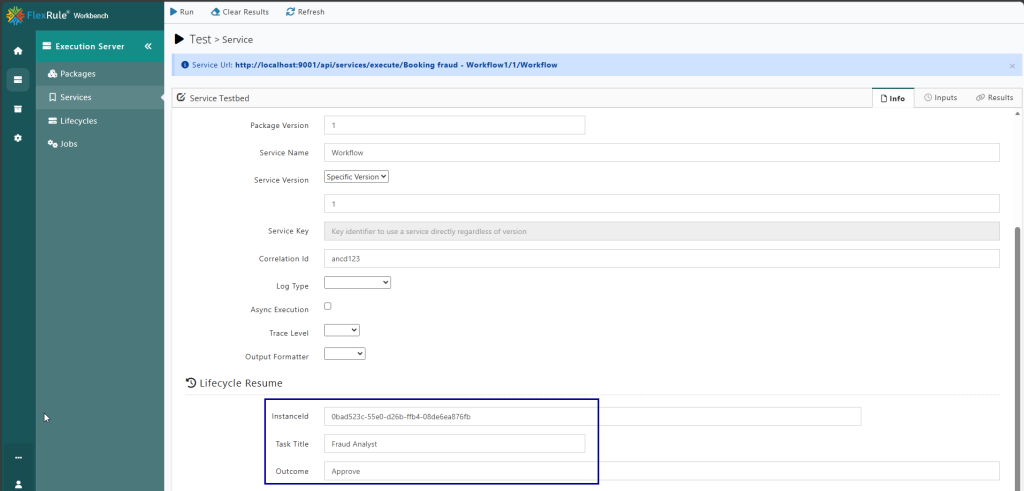The height and width of the screenshot is (491, 1024).
Task: Open the Output Formatter dropdown
Action: [345, 353]
